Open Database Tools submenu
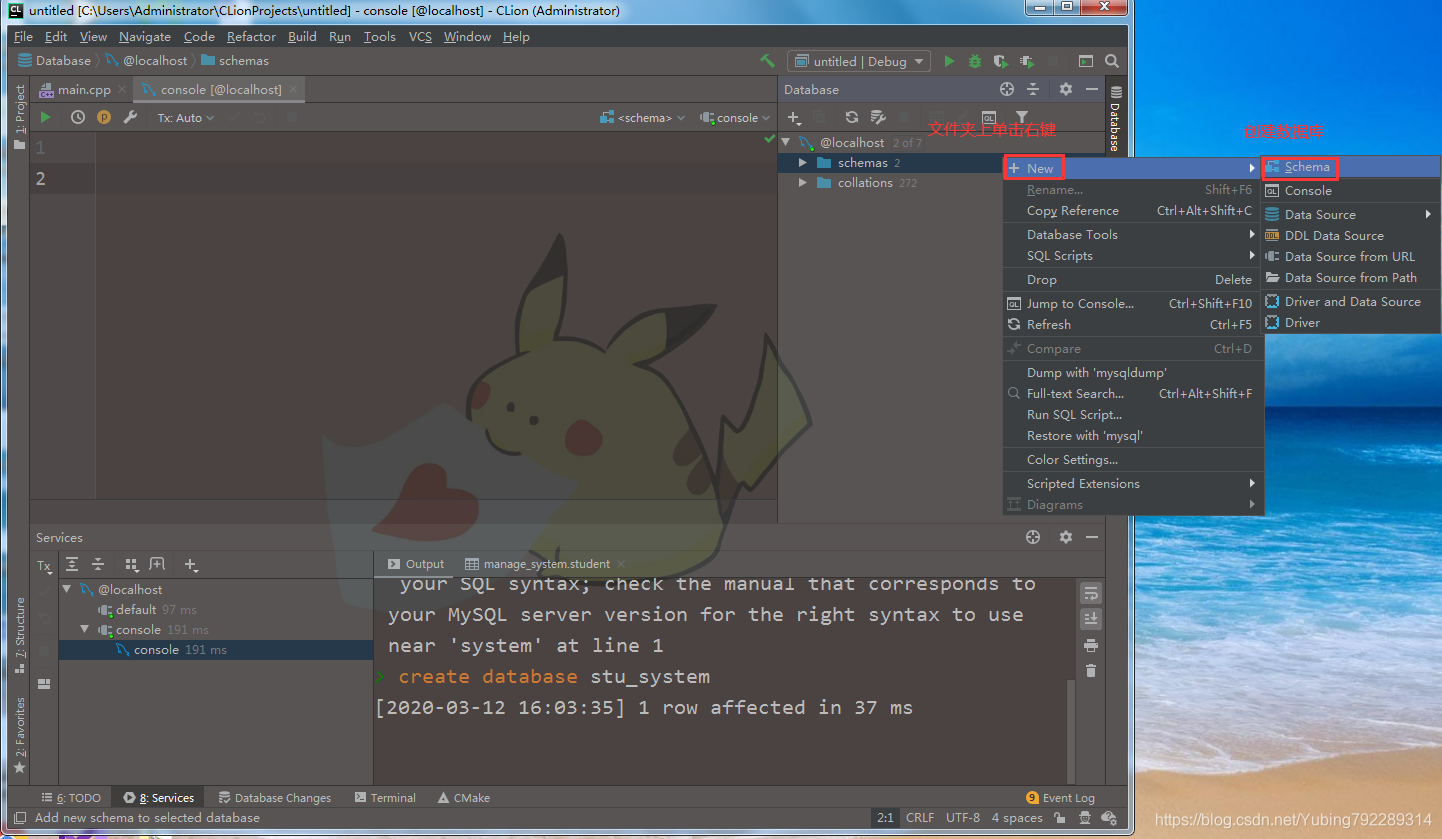This screenshot has width=1442, height=839. (1133, 234)
